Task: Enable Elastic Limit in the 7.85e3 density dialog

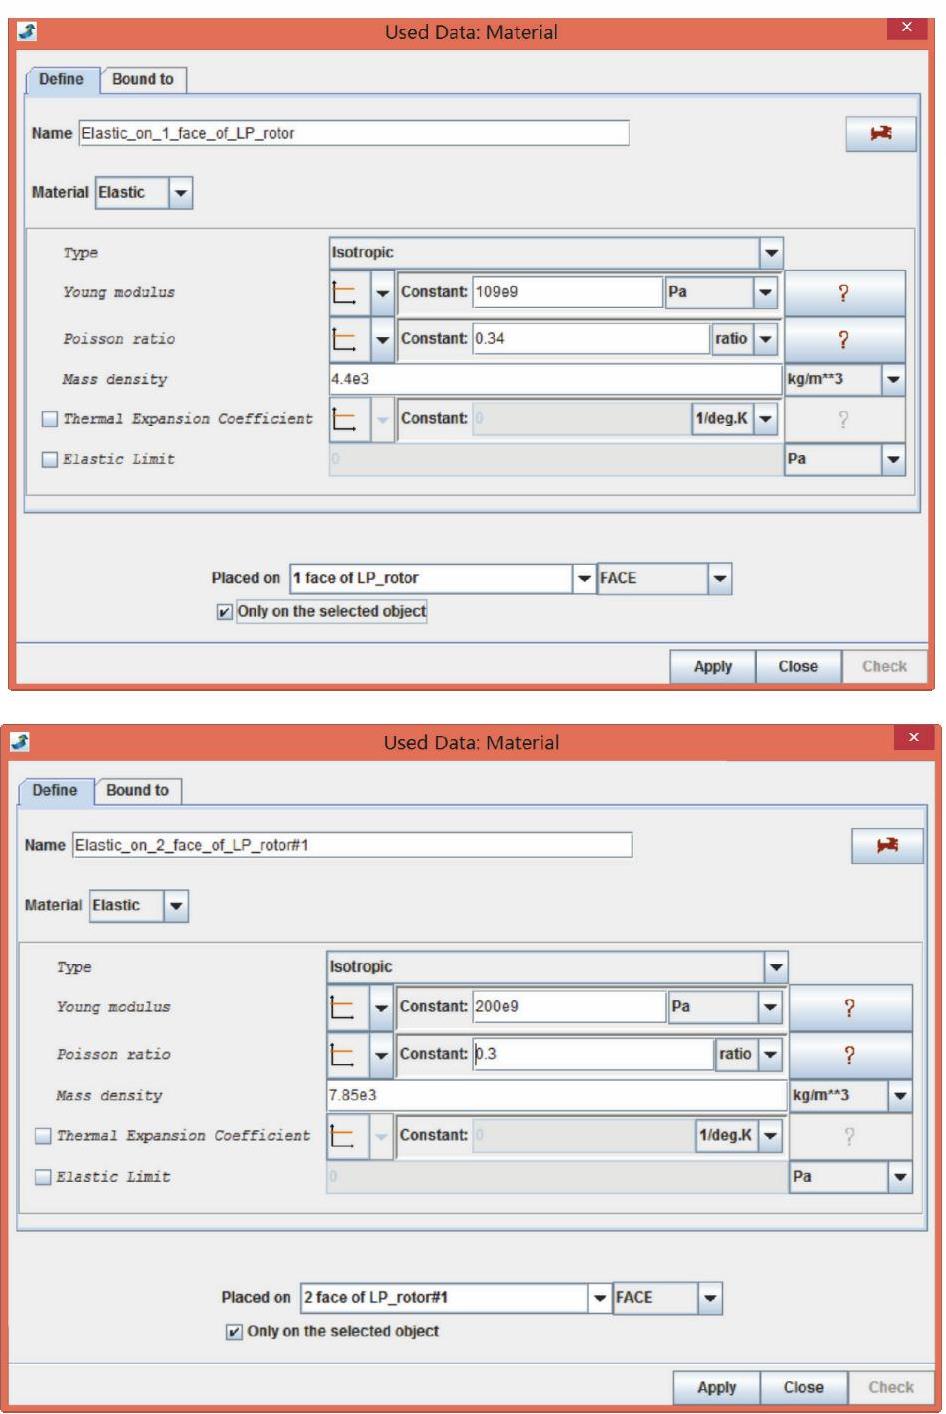Action: pyautogui.click(x=43, y=1177)
